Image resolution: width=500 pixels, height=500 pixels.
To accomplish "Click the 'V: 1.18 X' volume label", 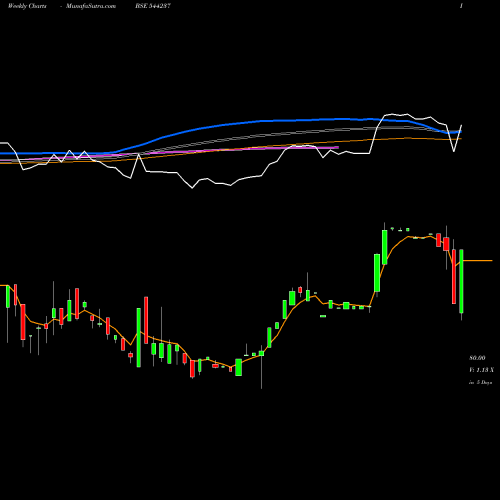I will point(481,370).
